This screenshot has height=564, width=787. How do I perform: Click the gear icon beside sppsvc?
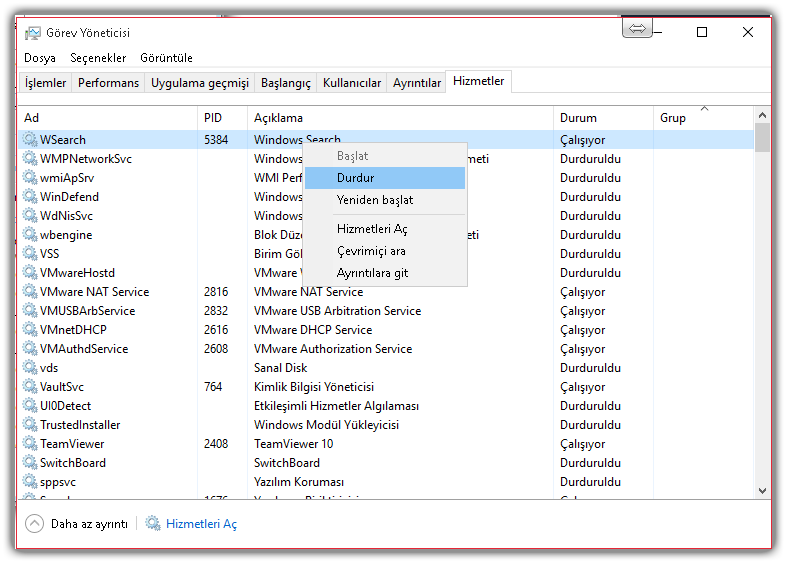pyautogui.click(x=30, y=482)
